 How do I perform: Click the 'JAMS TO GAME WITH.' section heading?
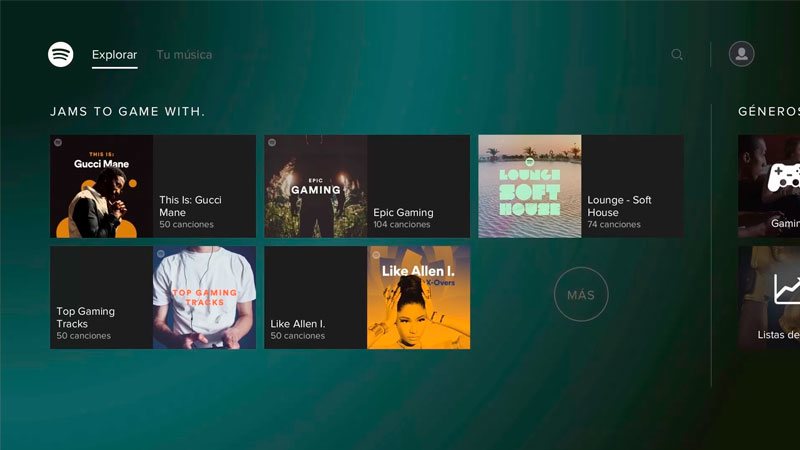(127, 112)
